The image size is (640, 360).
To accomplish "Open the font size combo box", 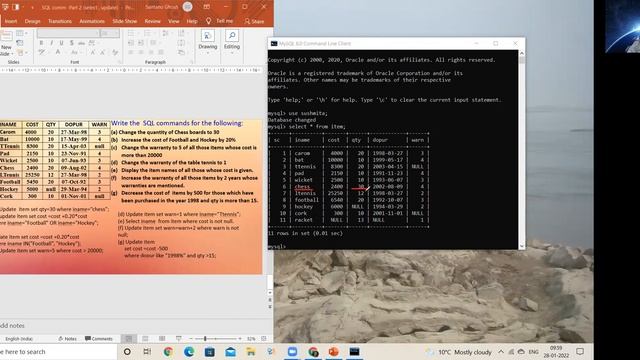I will pos(110,33).
